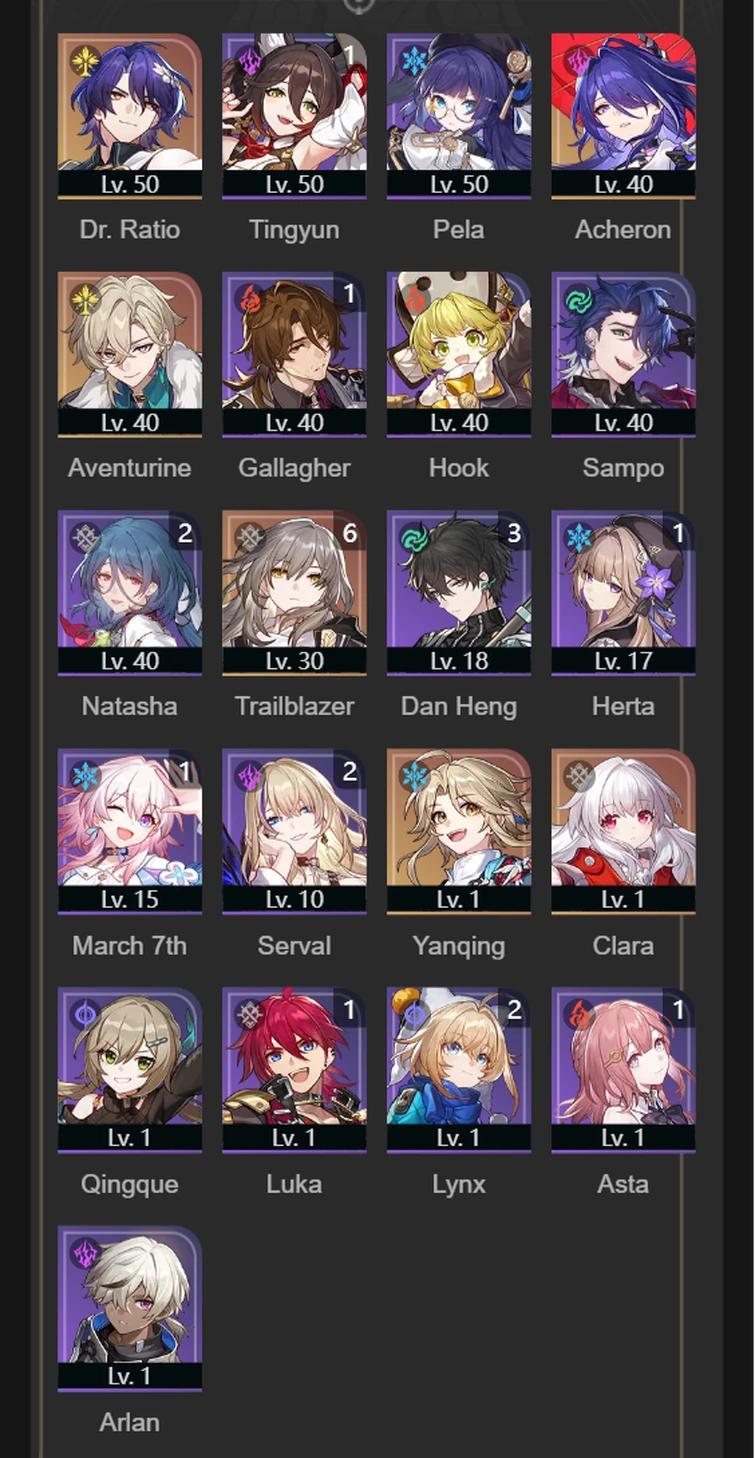Open Tingyun character card
Screen dimensions: 755x1458
coord(294,116)
